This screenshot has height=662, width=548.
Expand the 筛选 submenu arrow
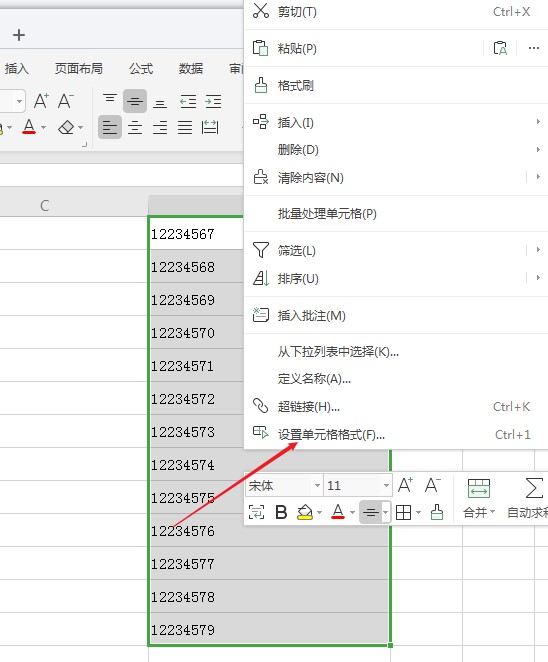tap(538, 250)
